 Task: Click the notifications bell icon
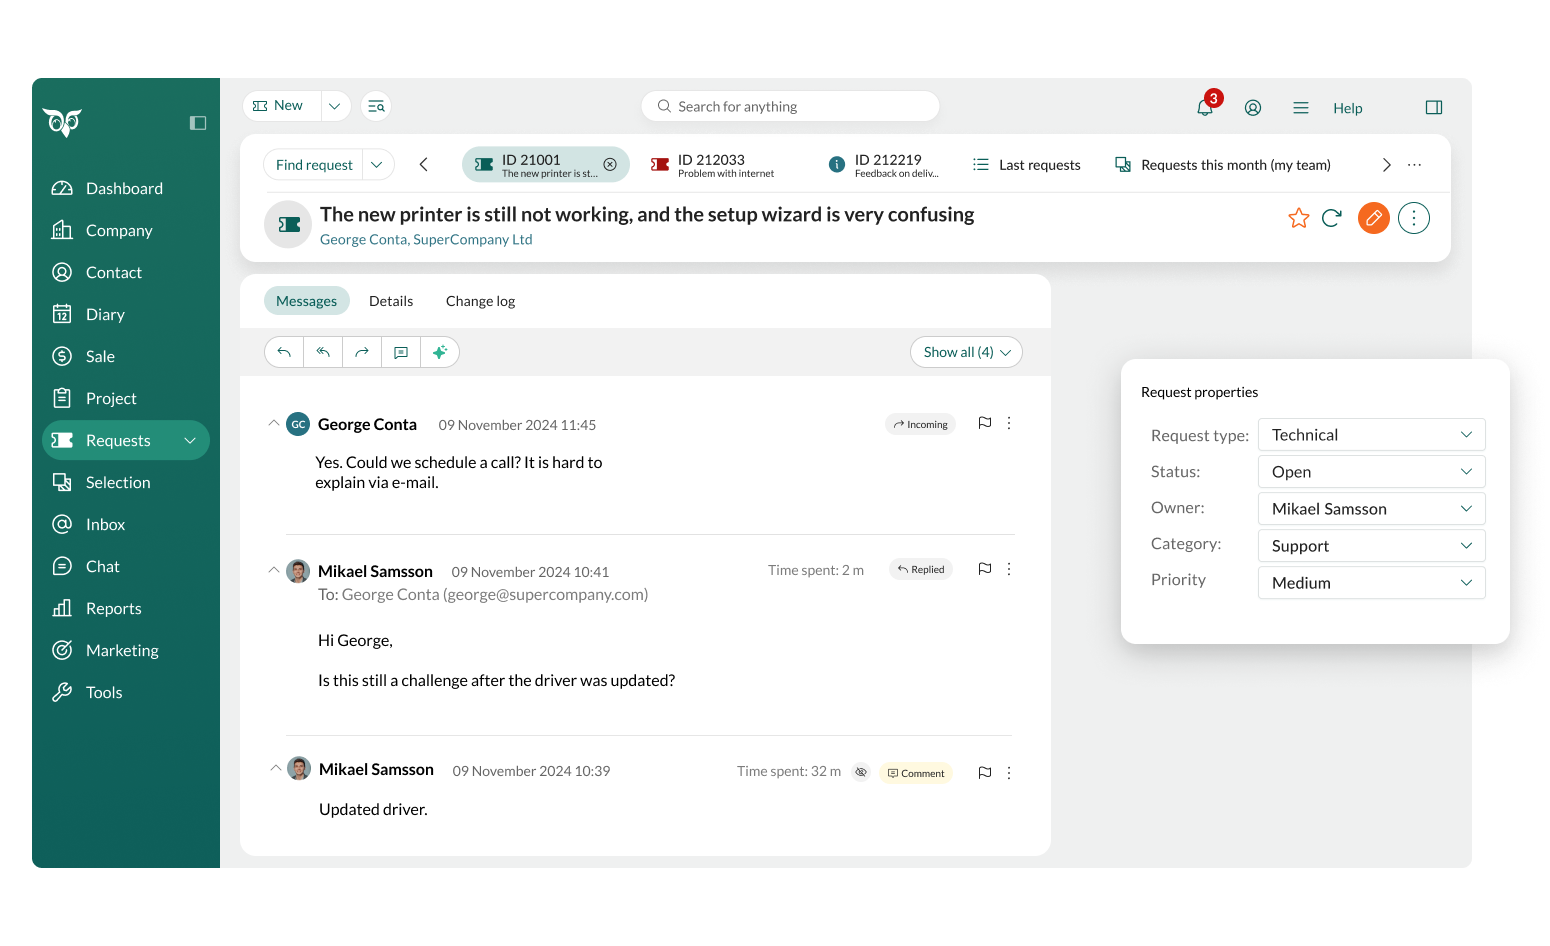tap(1205, 108)
